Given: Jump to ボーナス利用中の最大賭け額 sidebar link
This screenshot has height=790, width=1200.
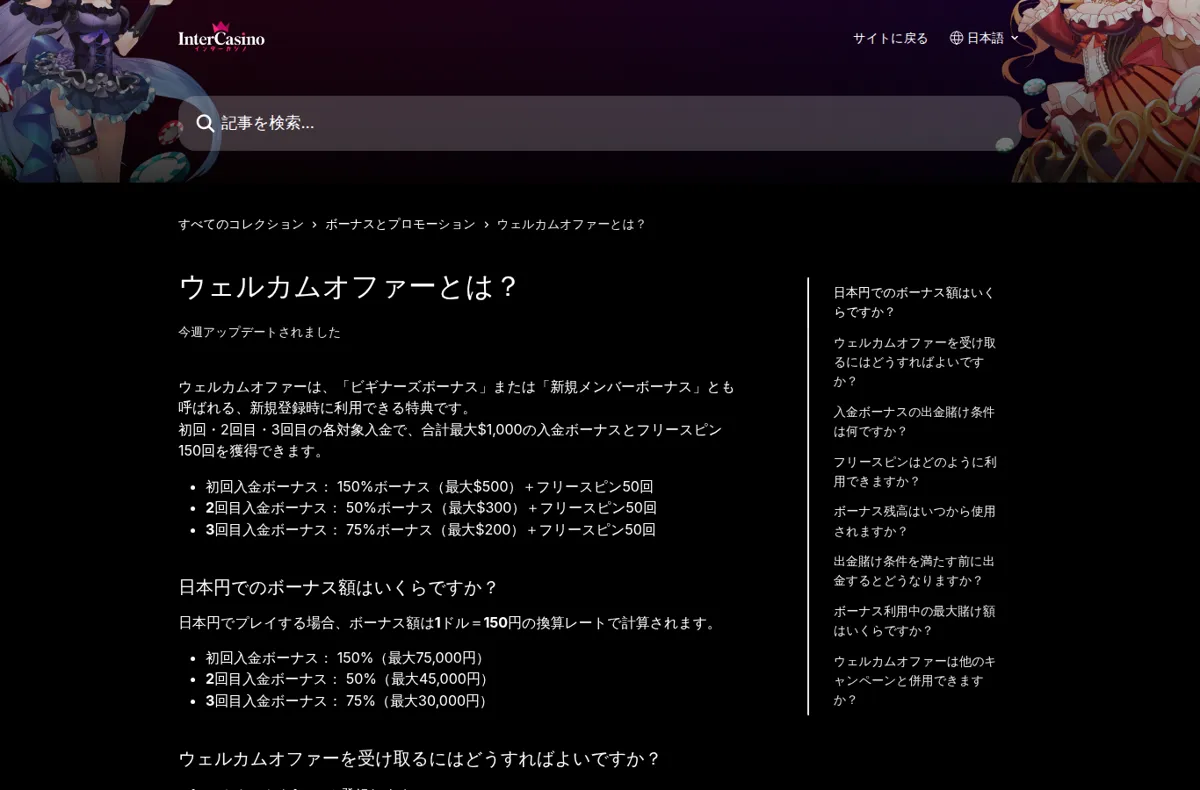Looking at the screenshot, I should pos(914,621).
